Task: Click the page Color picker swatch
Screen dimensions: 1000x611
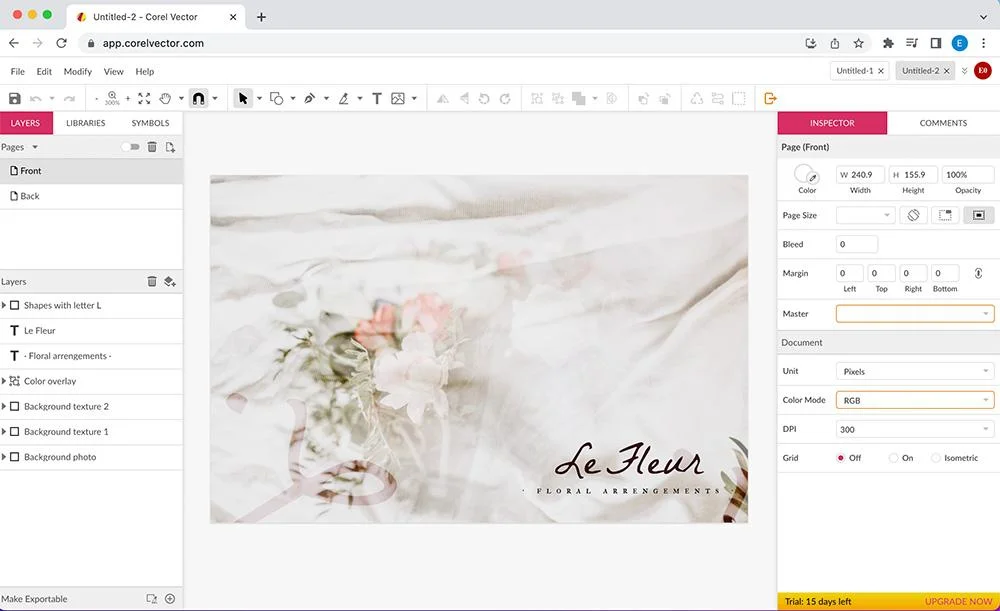Action: (806, 177)
